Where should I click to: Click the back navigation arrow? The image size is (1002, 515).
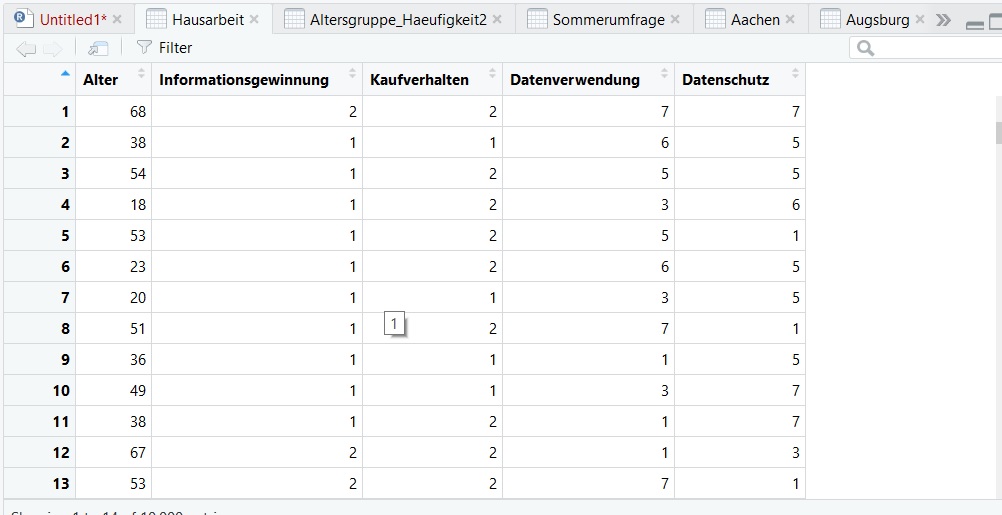point(26,48)
